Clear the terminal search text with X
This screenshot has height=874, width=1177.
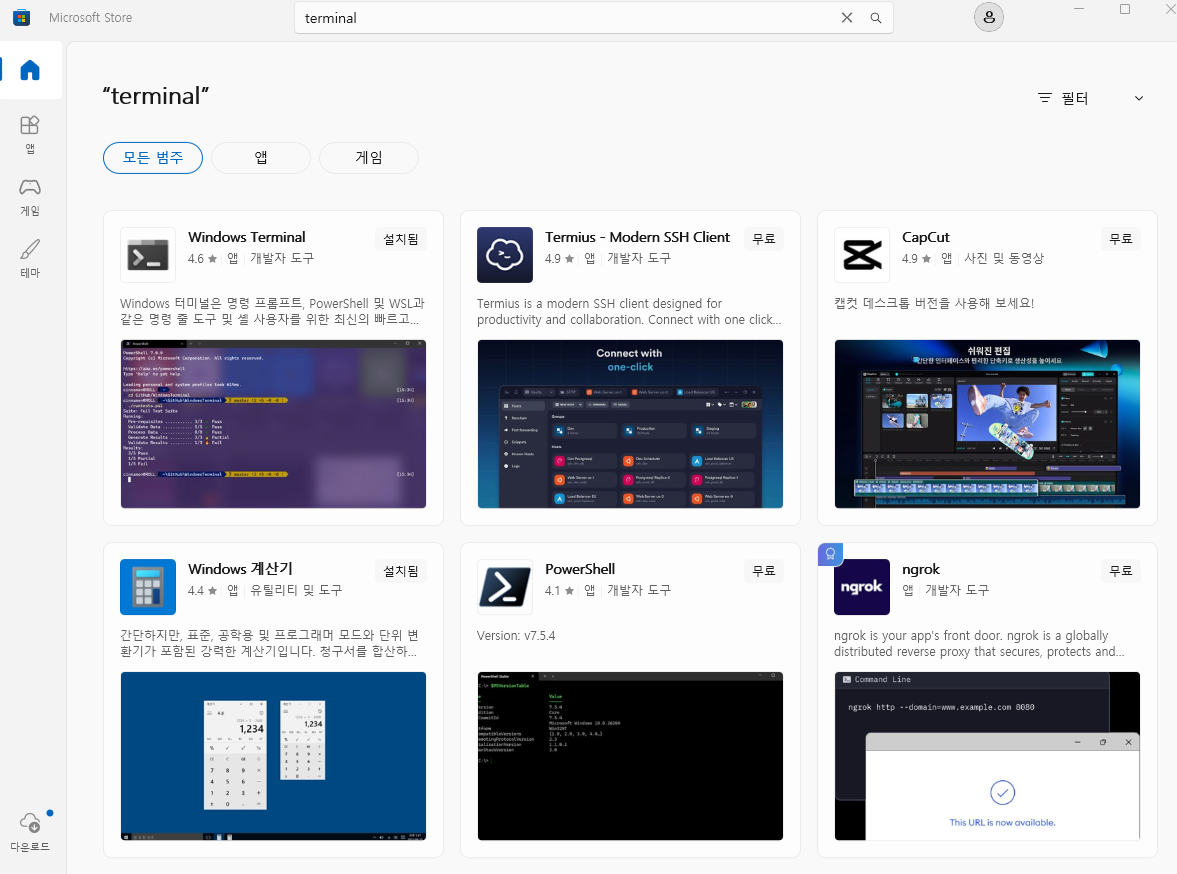click(847, 17)
